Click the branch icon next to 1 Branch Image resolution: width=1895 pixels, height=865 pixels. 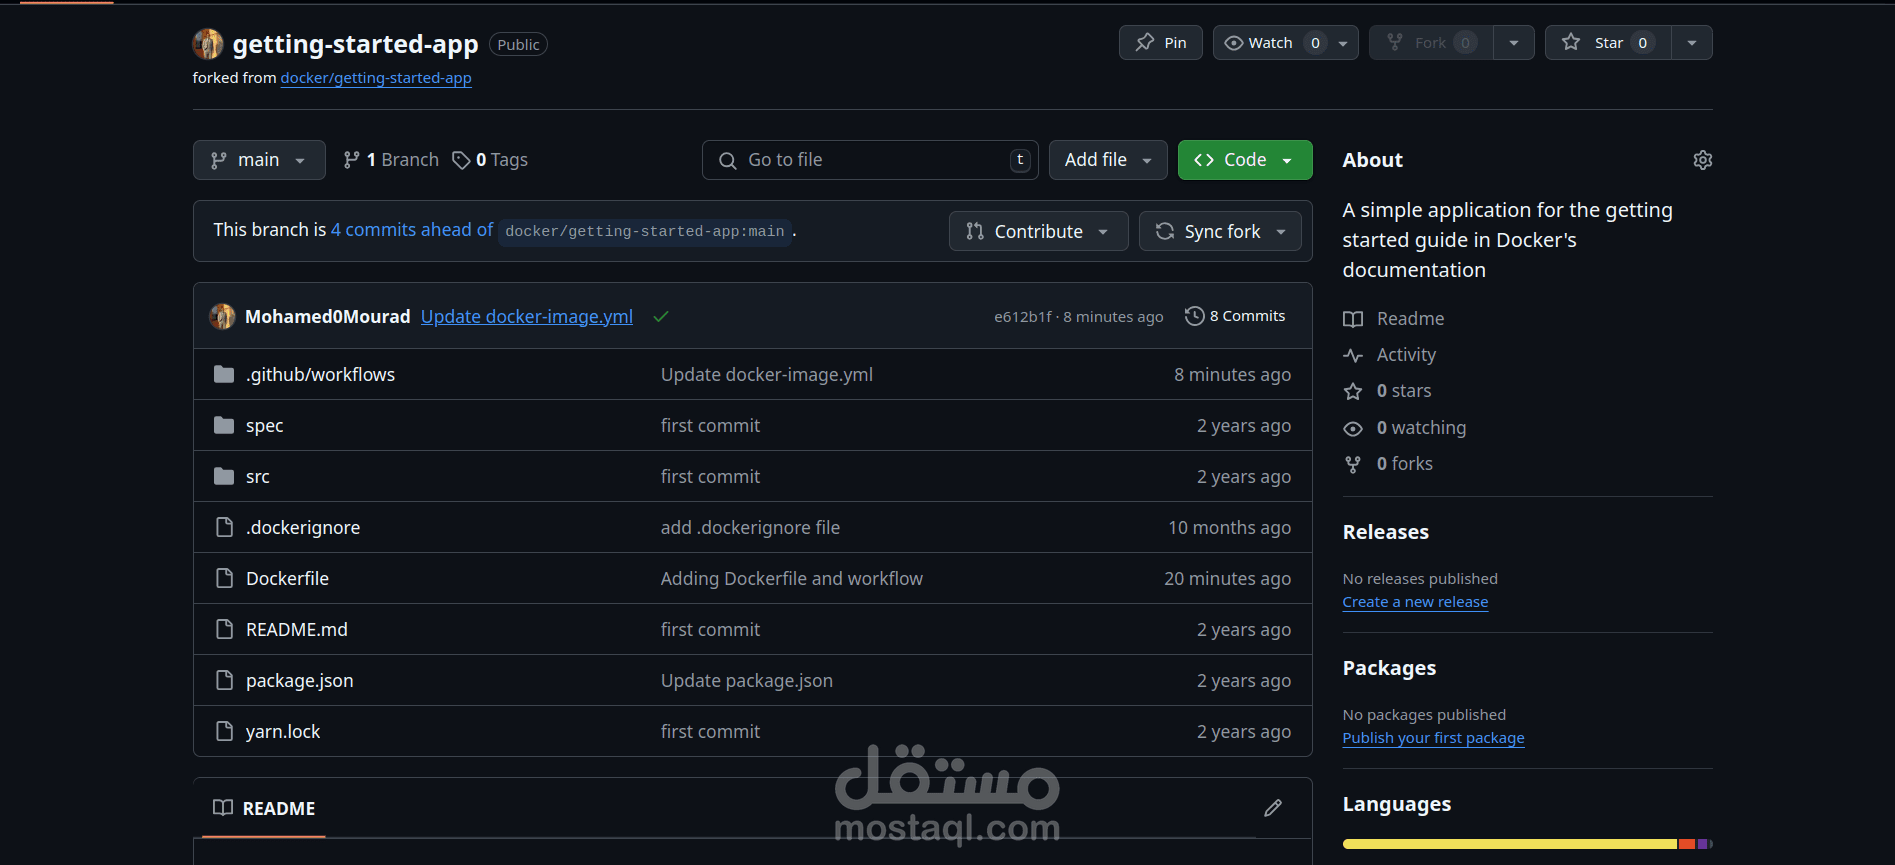tap(351, 160)
